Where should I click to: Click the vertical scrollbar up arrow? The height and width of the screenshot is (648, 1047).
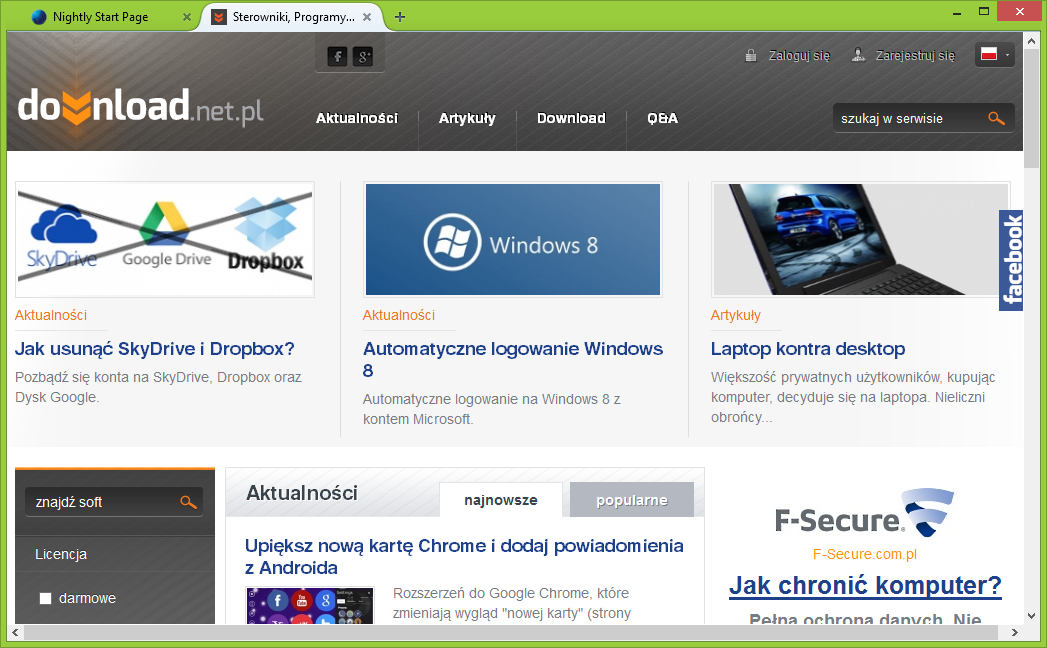[1032, 40]
